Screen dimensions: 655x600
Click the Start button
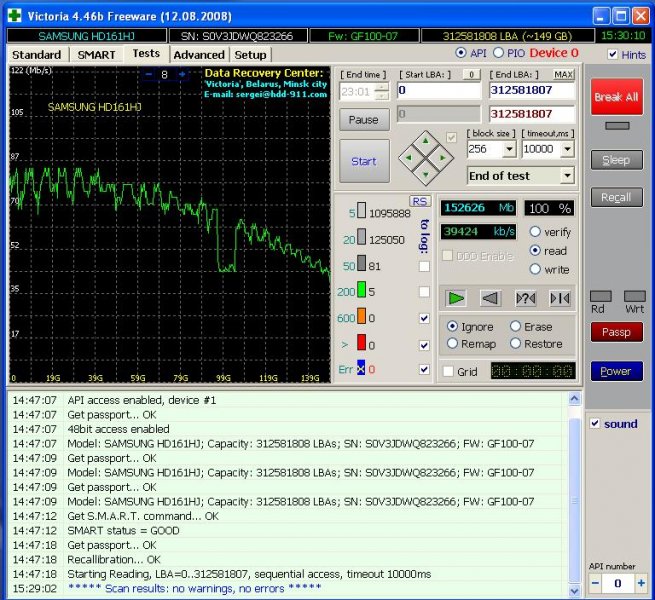pyautogui.click(x=364, y=161)
